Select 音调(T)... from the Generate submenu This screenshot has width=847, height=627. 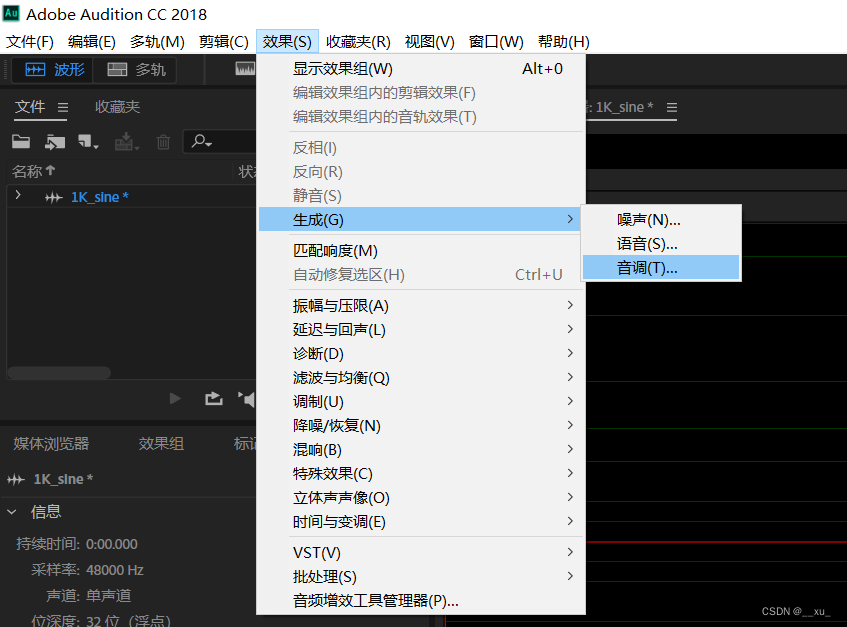[661, 267]
